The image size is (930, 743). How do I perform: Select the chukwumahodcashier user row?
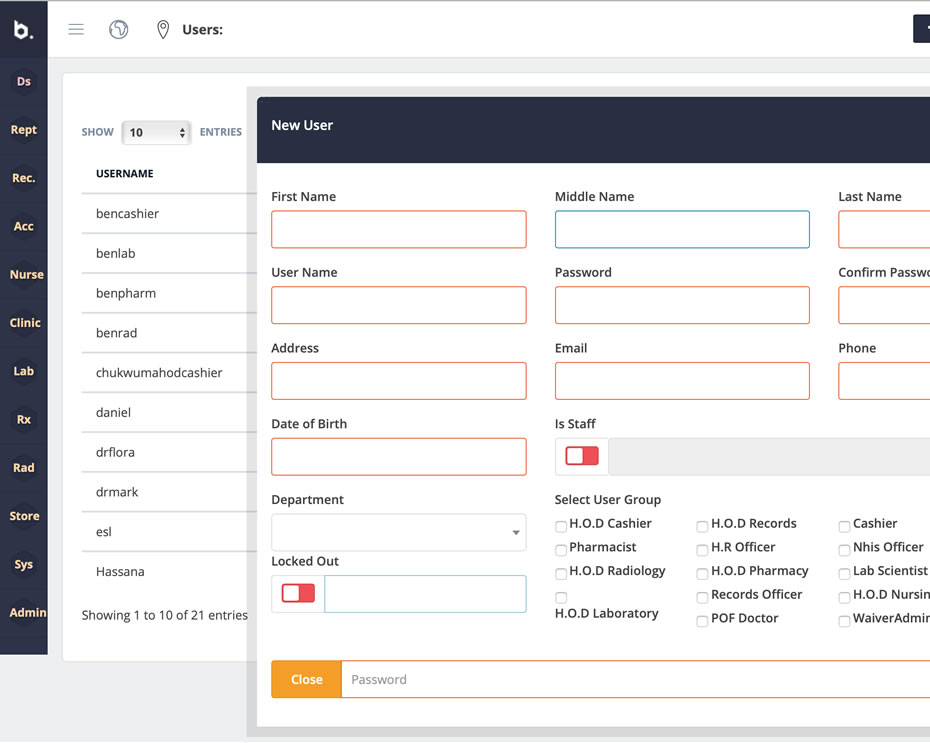(x=169, y=372)
